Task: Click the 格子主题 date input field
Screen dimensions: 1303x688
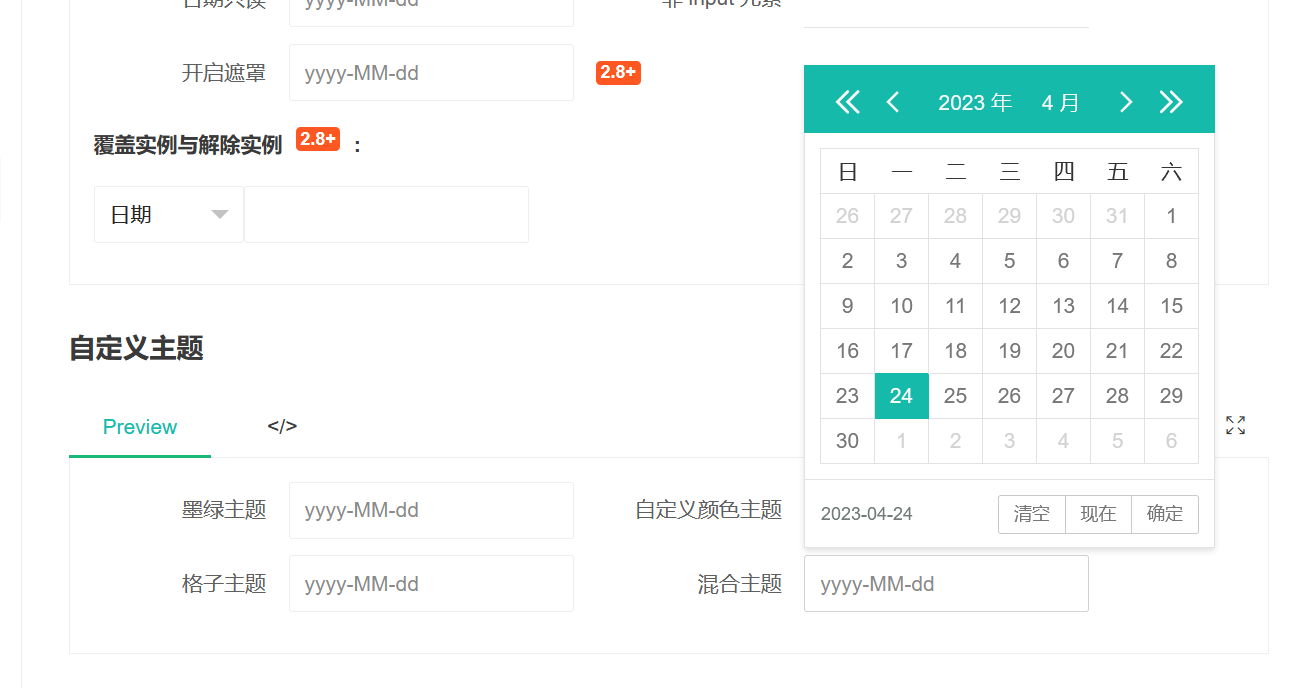Action: [x=431, y=583]
